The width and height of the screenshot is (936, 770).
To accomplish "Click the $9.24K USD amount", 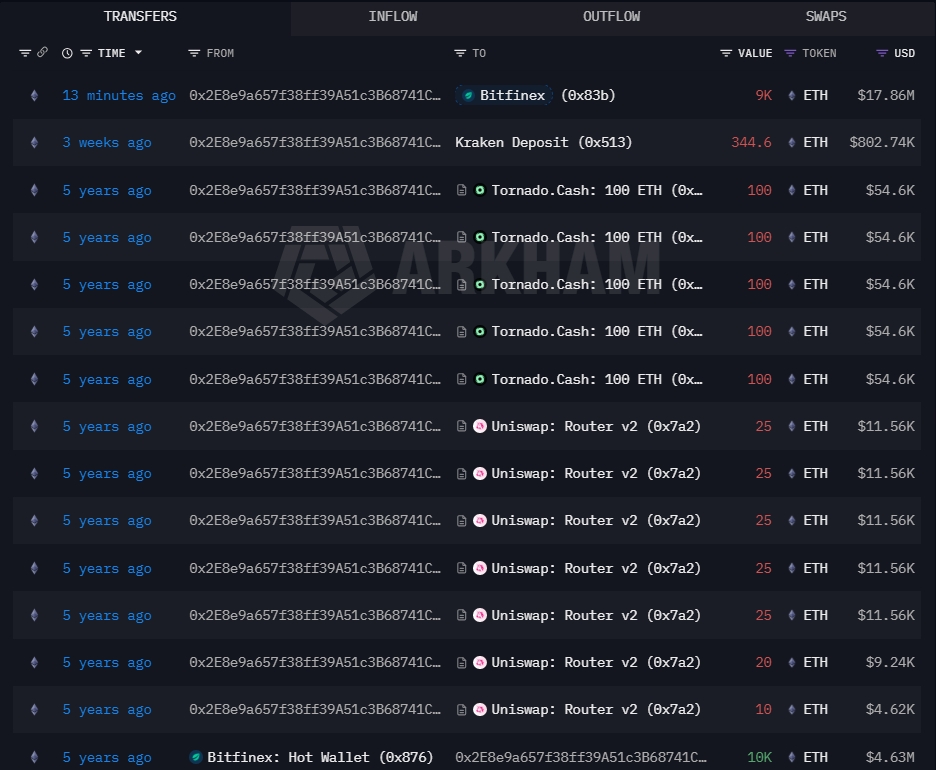I will tap(890, 663).
